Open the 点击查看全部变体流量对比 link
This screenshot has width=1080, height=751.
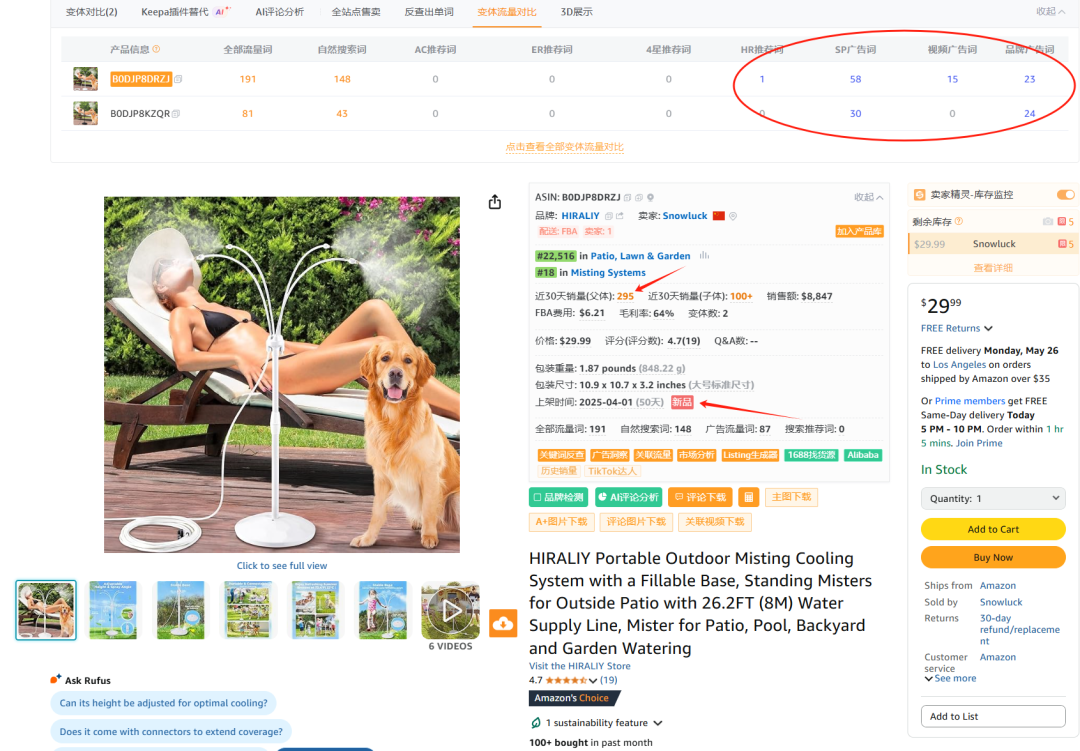click(565, 146)
